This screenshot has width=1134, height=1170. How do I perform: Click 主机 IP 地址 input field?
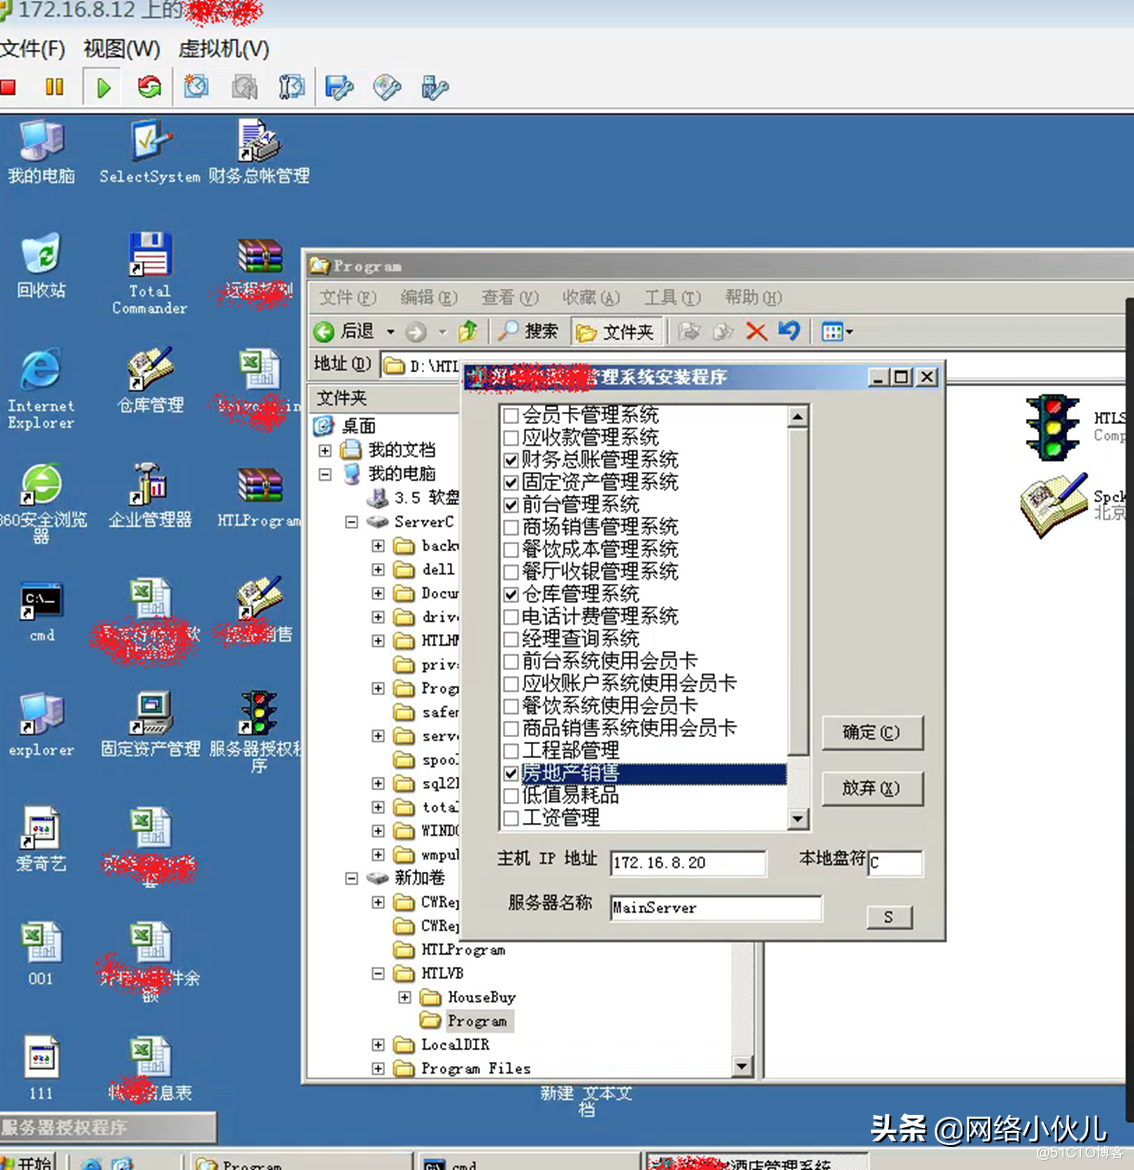[688, 863]
